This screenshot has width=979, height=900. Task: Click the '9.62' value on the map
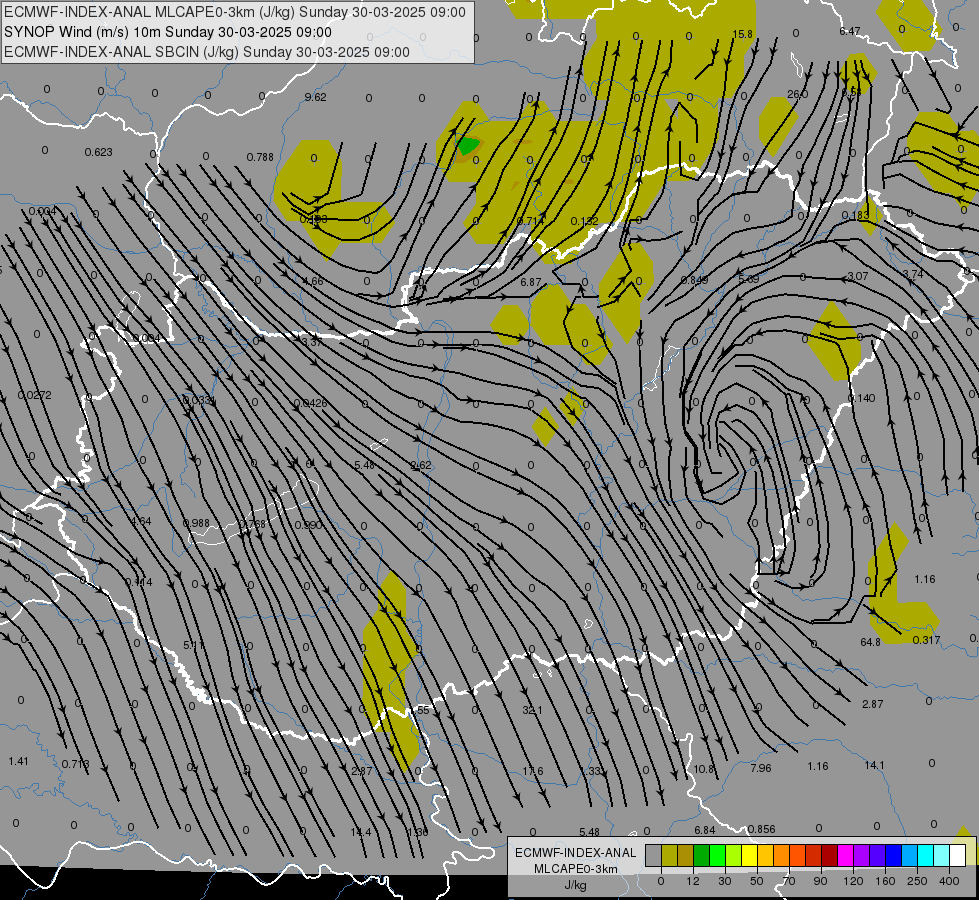point(315,97)
